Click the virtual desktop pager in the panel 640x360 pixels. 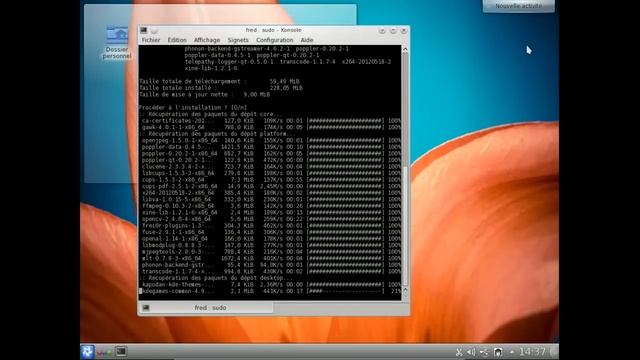click(x=104, y=352)
